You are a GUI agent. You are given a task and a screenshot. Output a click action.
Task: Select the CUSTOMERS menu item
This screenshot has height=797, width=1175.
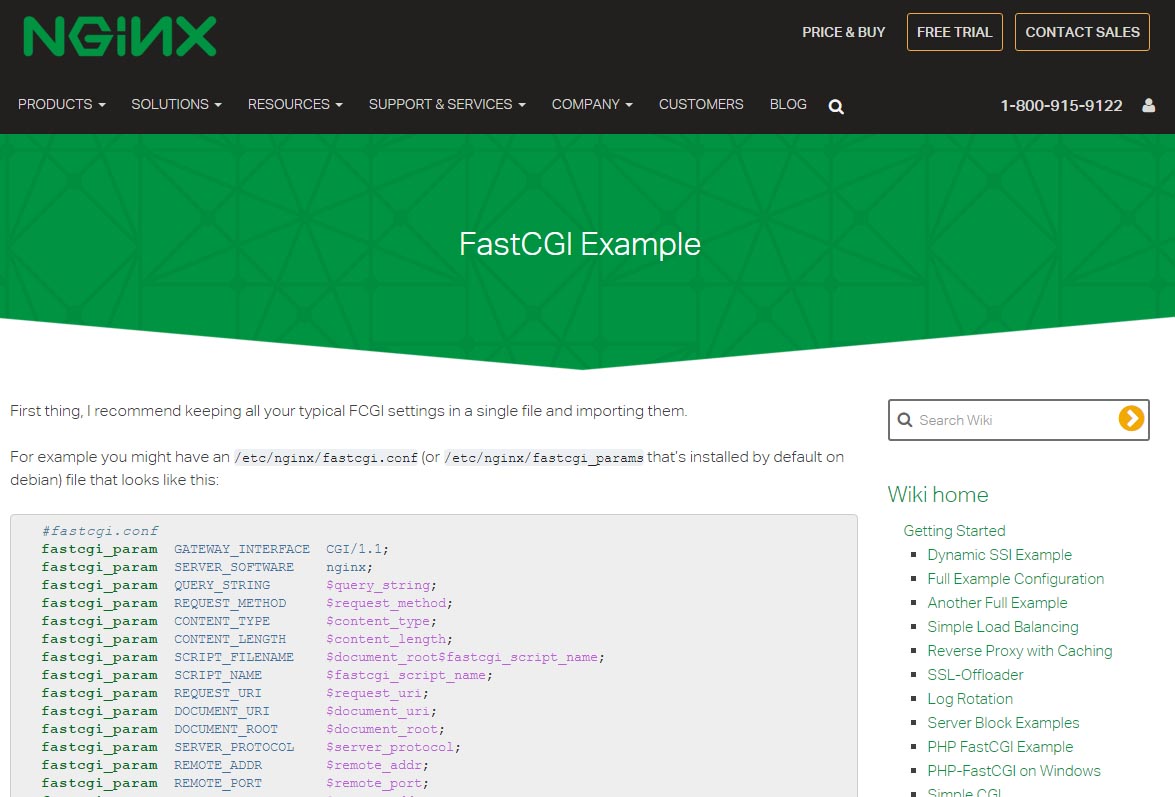click(701, 104)
